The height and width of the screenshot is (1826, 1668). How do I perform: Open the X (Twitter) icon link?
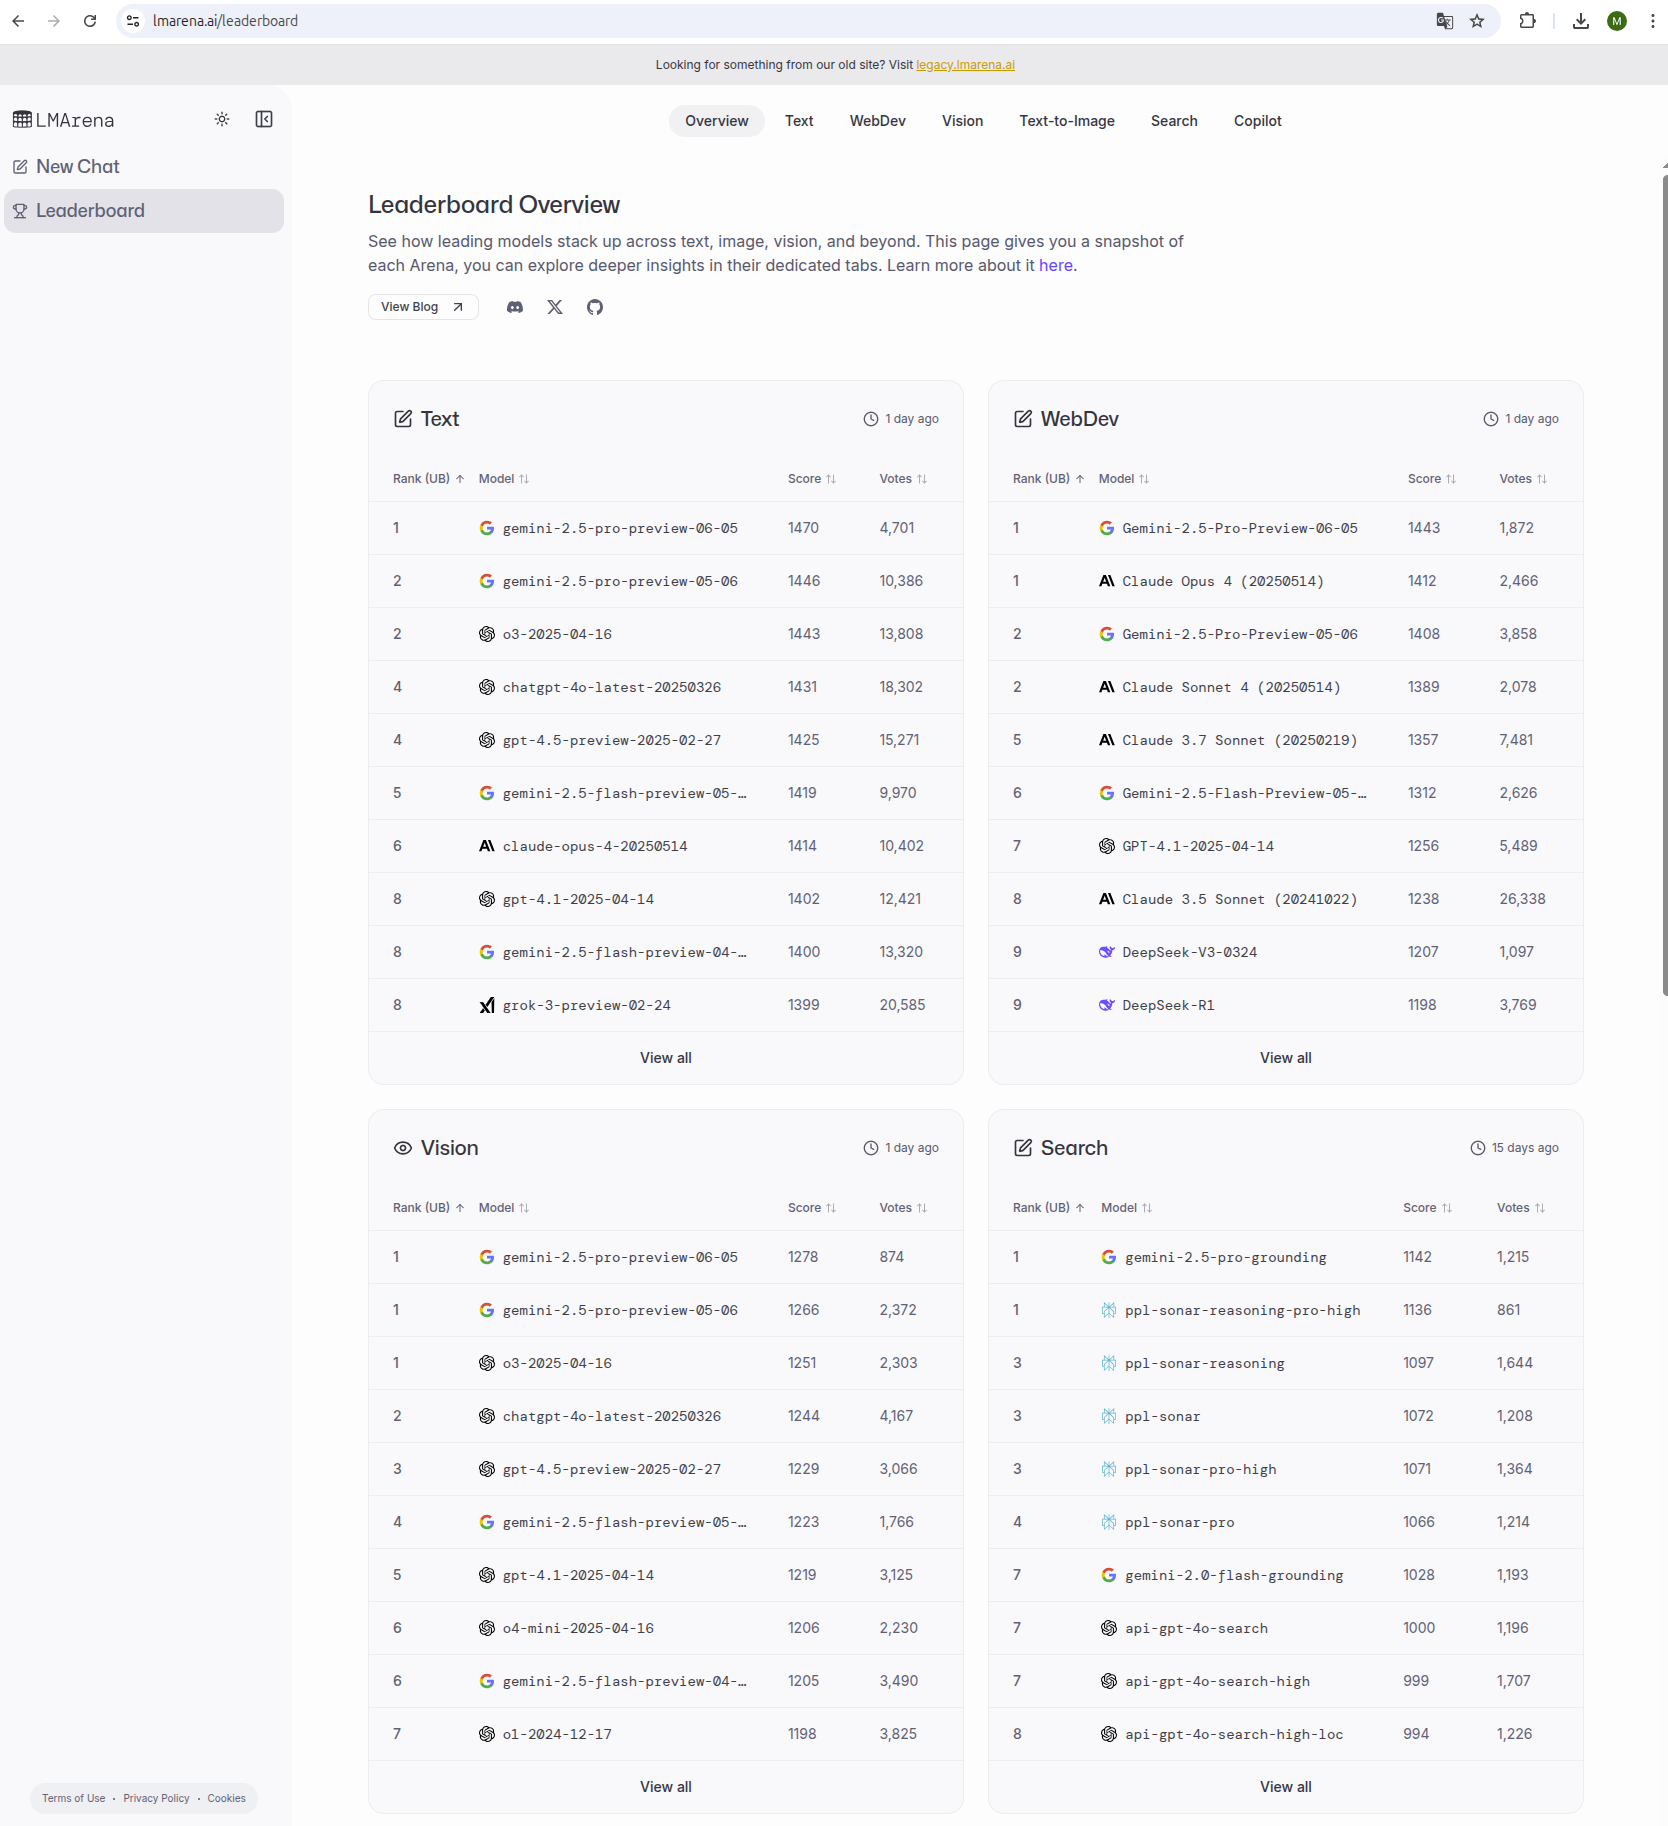[555, 307]
